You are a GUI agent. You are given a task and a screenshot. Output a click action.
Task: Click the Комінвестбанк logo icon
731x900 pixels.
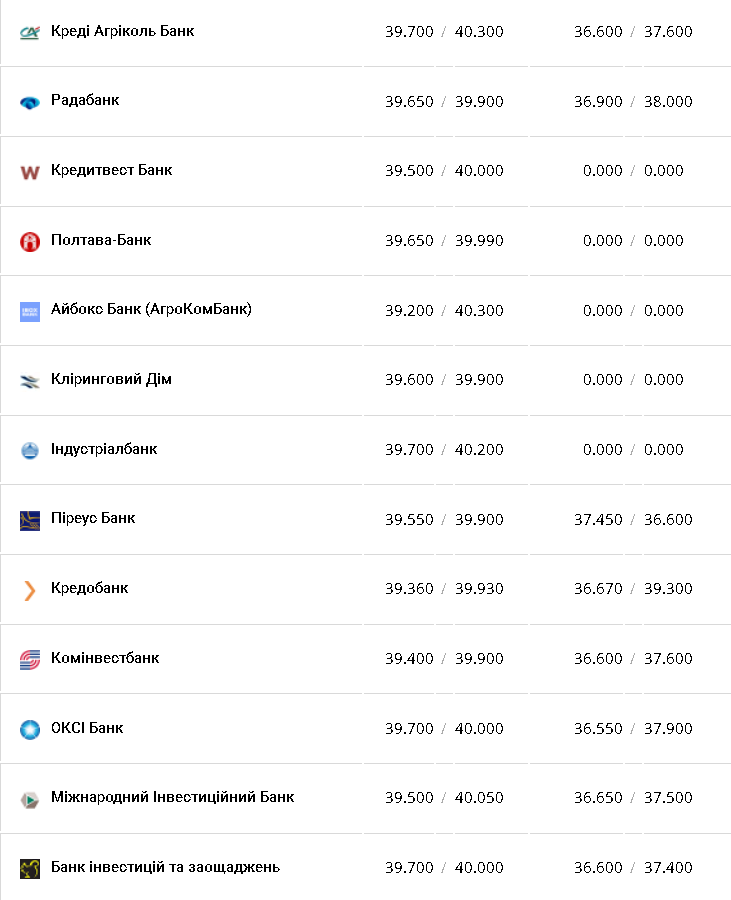pos(30,659)
